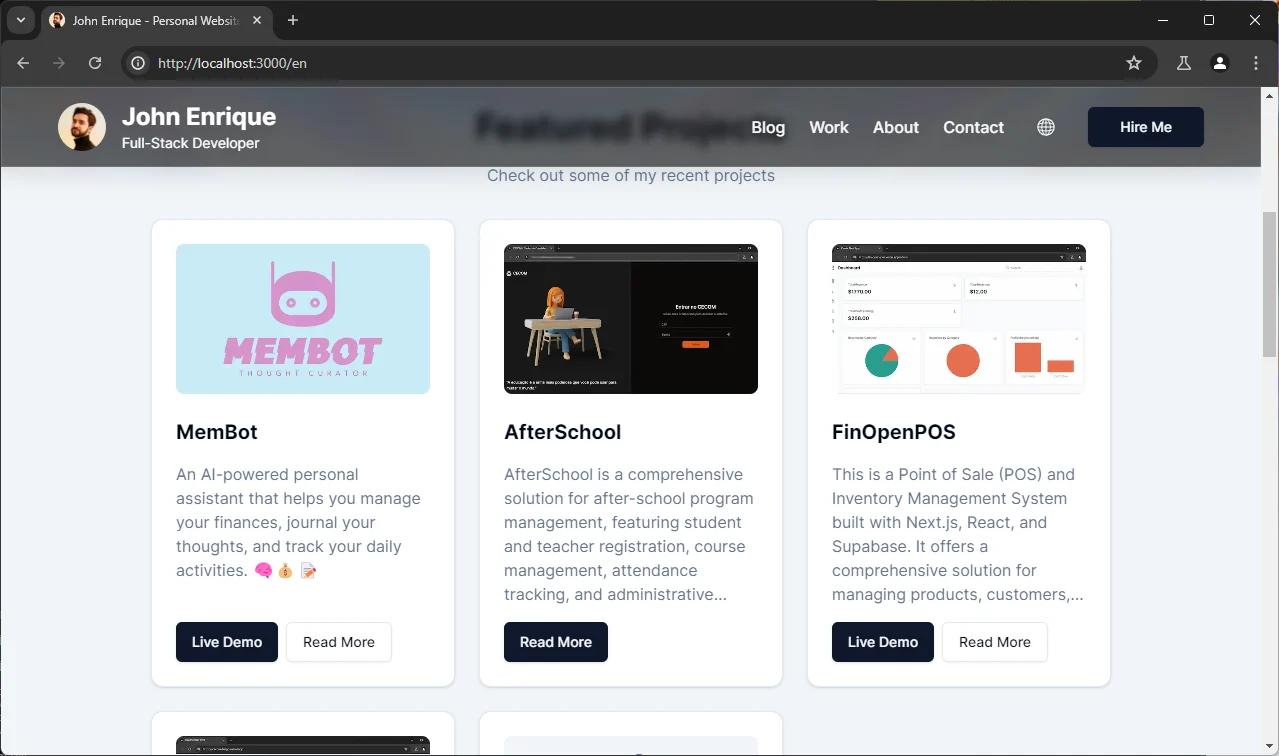Screen dimensions: 1279x756
Task: Click the language globe icon
Action: pos(1046,127)
